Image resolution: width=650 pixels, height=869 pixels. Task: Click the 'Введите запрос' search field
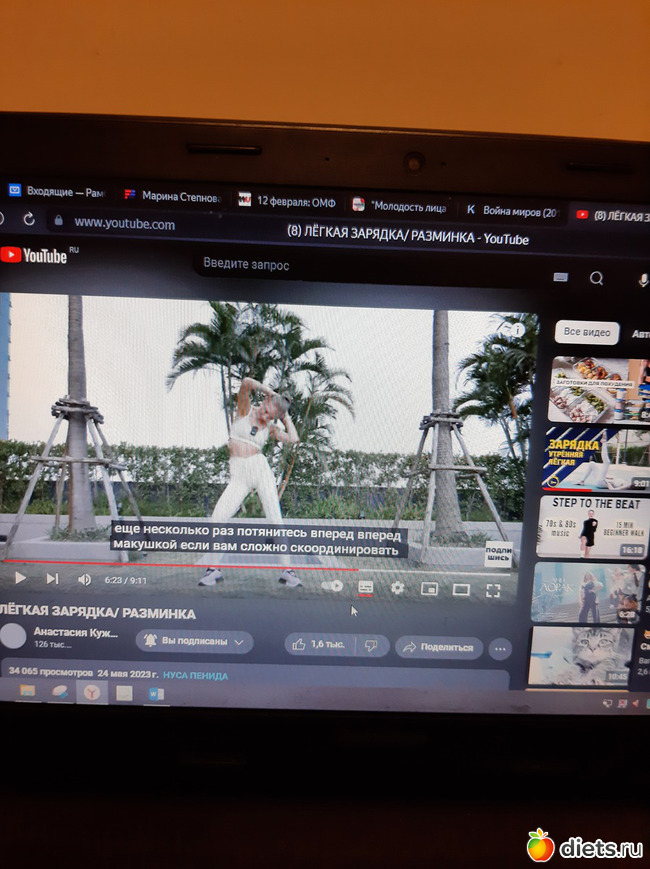tap(350, 265)
